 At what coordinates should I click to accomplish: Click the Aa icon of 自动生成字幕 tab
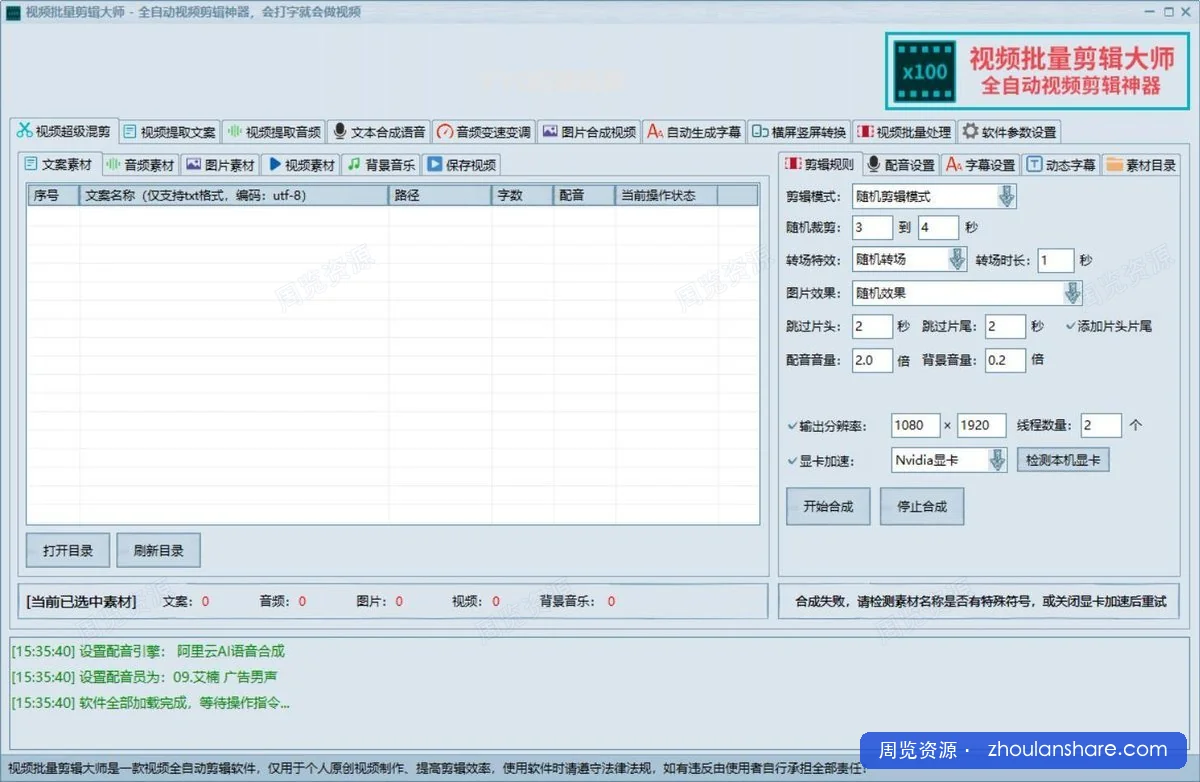655,131
